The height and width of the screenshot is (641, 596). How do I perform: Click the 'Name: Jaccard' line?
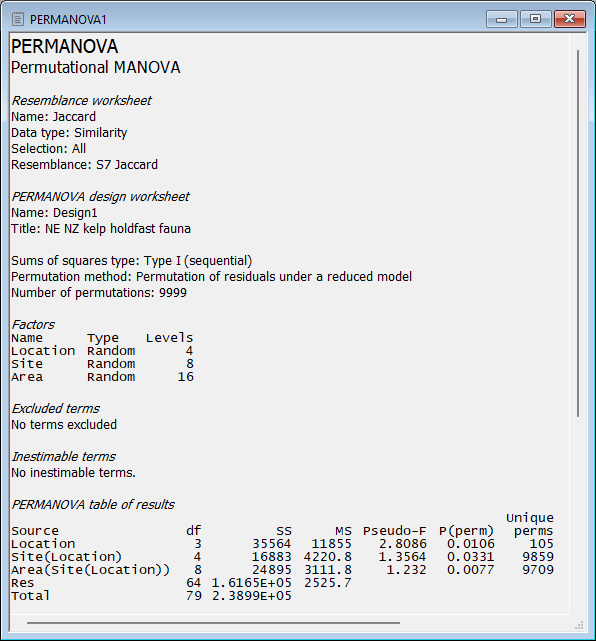click(54, 117)
